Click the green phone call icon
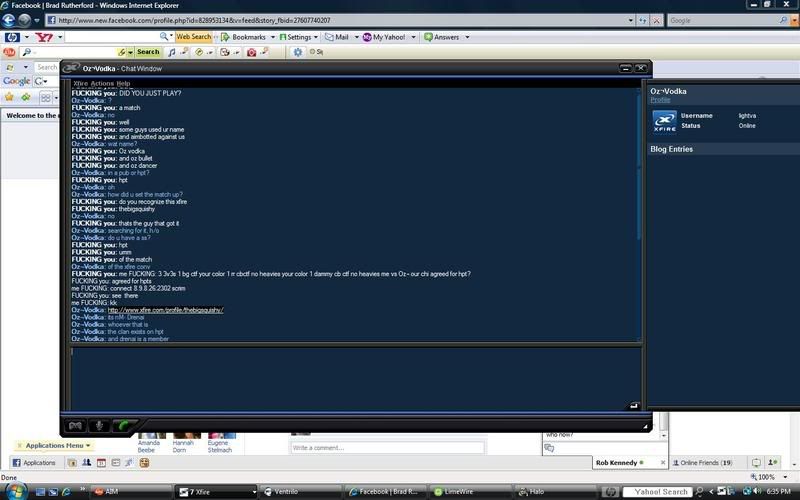 (124, 425)
